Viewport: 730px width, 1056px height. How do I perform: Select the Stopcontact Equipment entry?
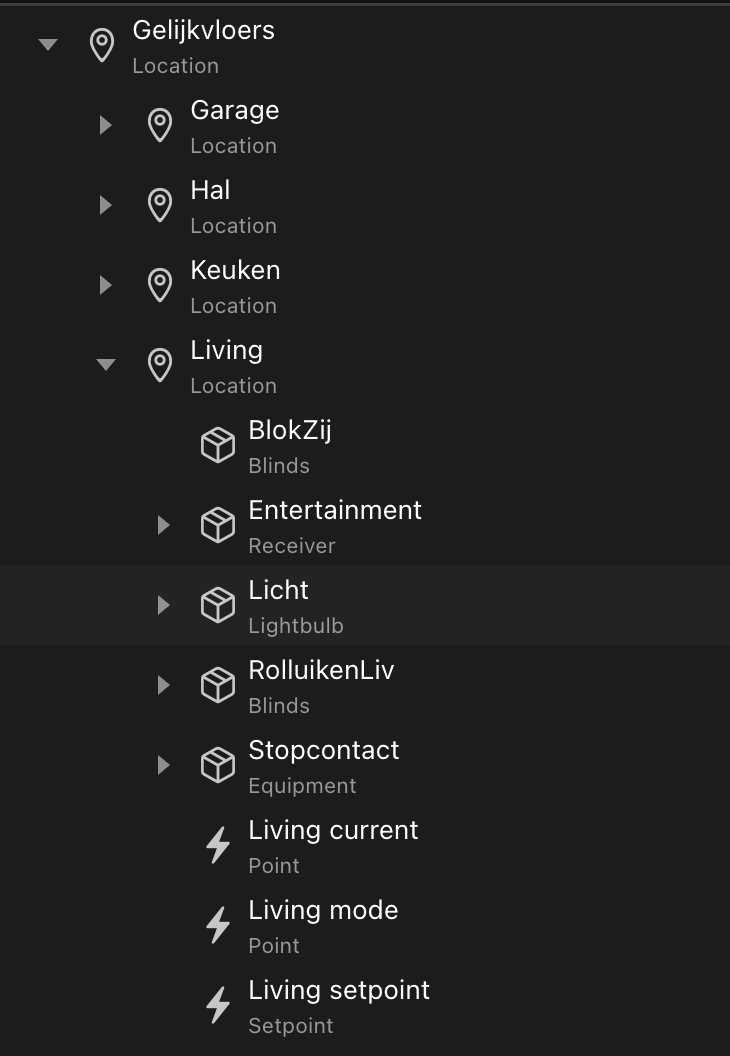click(x=365, y=766)
